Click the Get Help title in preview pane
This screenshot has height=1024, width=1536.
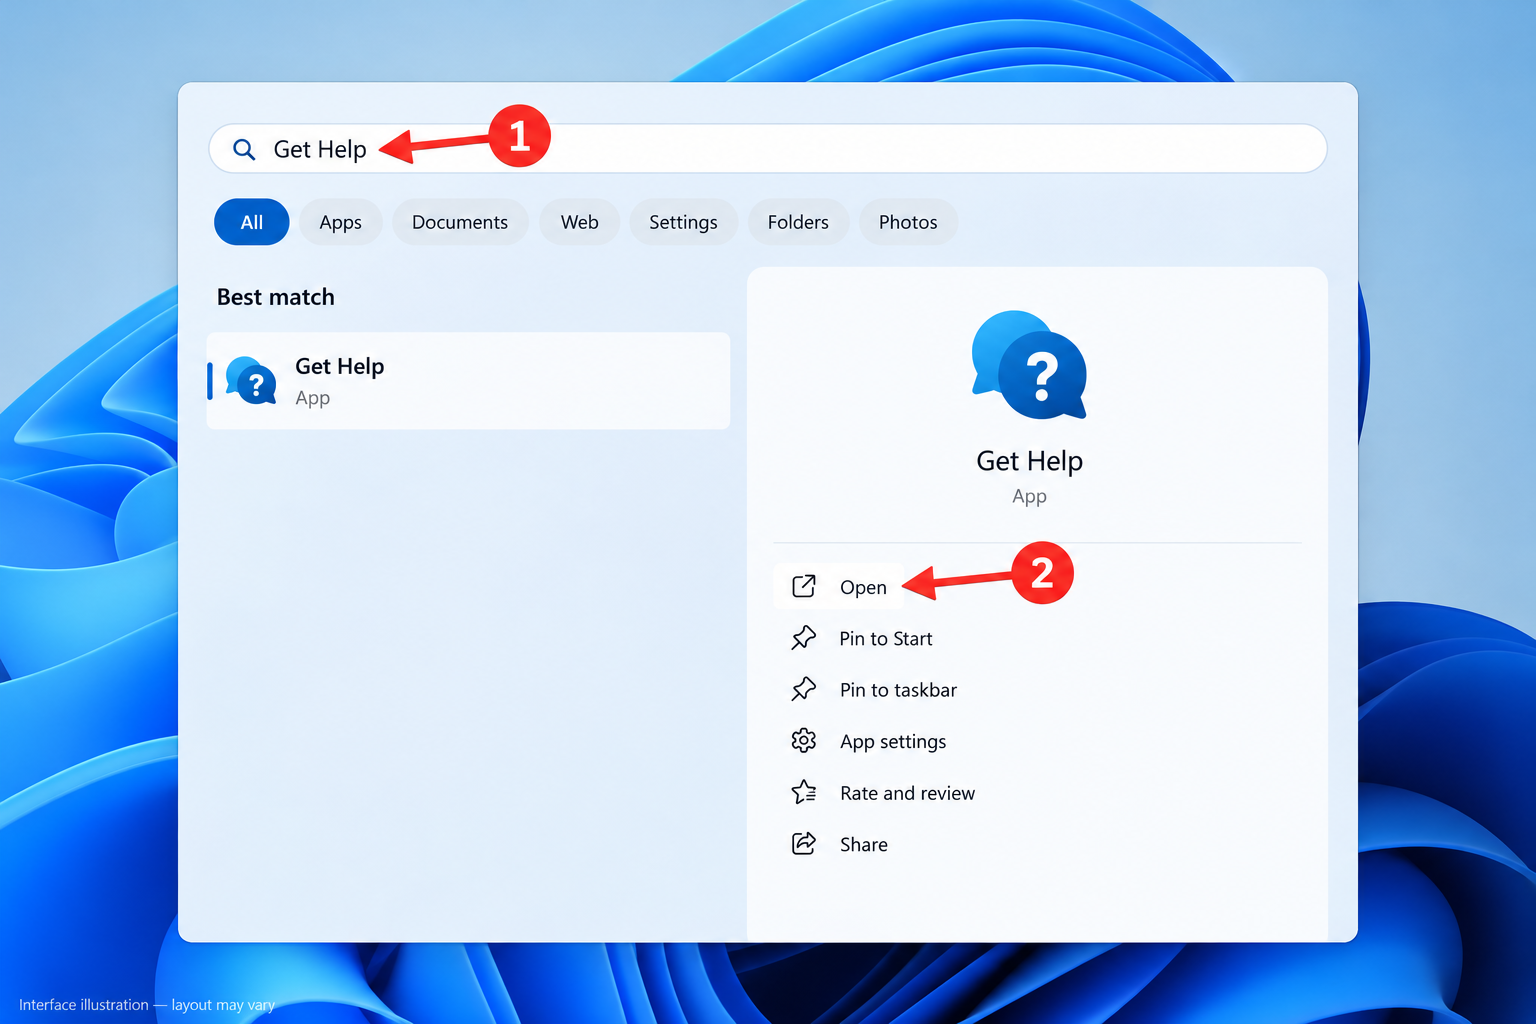(x=1029, y=461)
